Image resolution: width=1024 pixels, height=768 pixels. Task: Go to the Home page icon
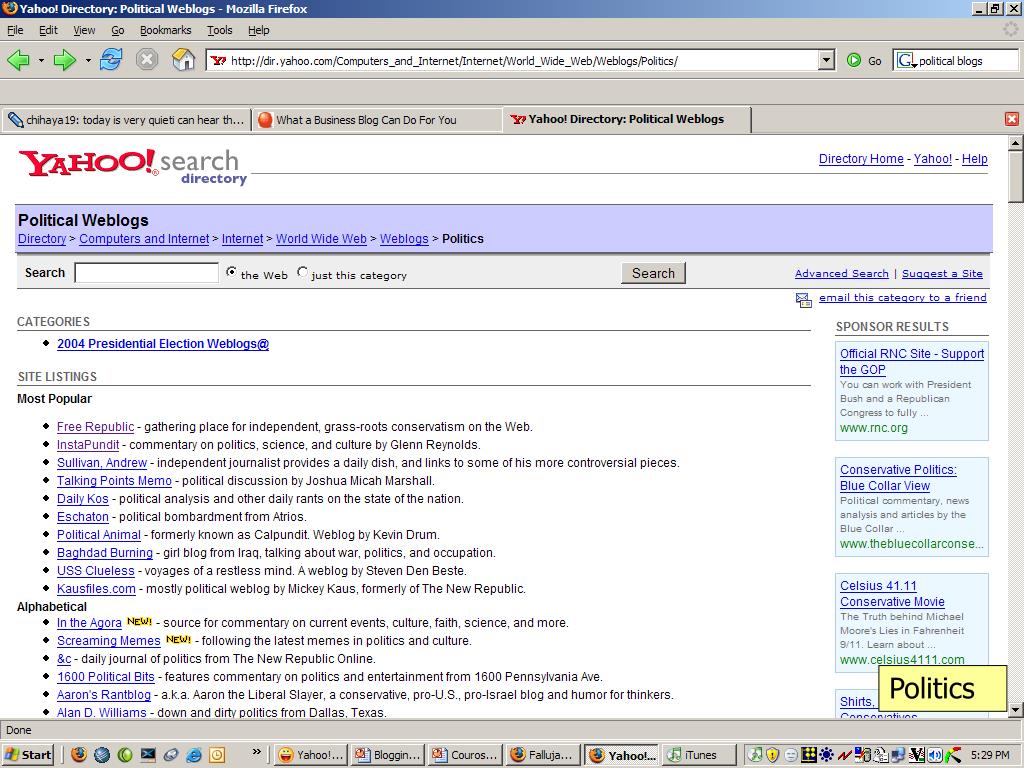point(184,60)
